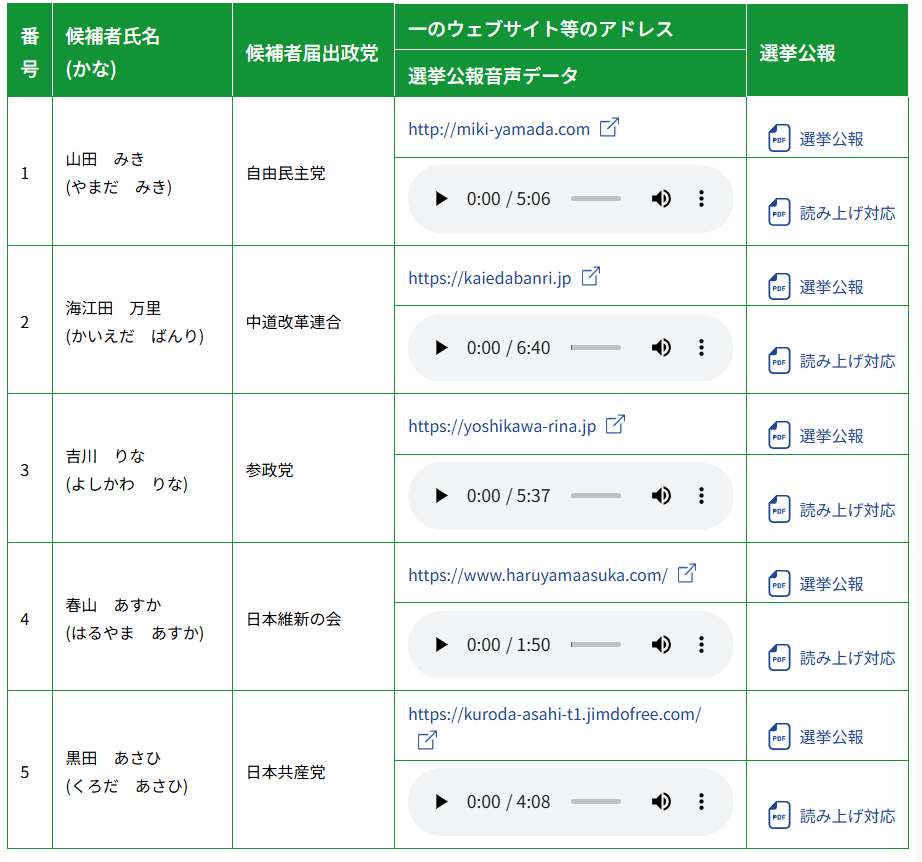This screenshot has width=922, height=862.
Task: Open 選挙公報 PDF for 海江田 万里
Action: (830, 287)
